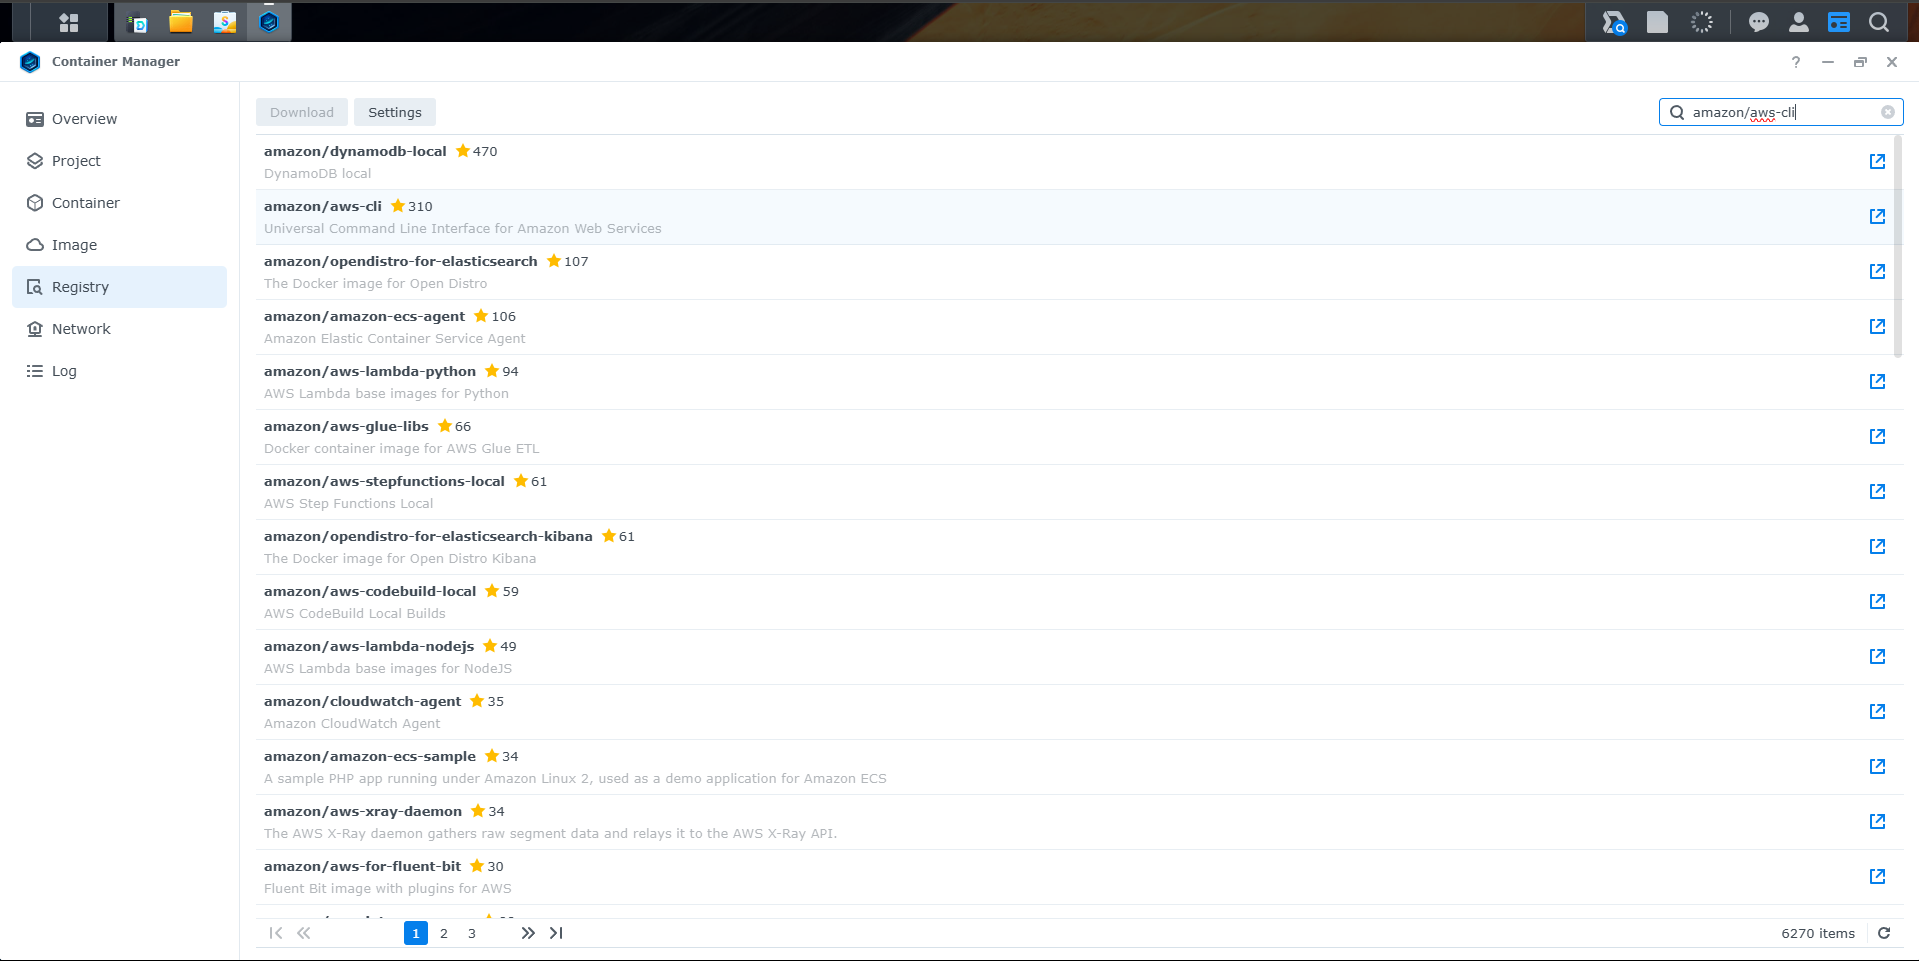
Task: Open the Overview section
Action: coord(120,119)
